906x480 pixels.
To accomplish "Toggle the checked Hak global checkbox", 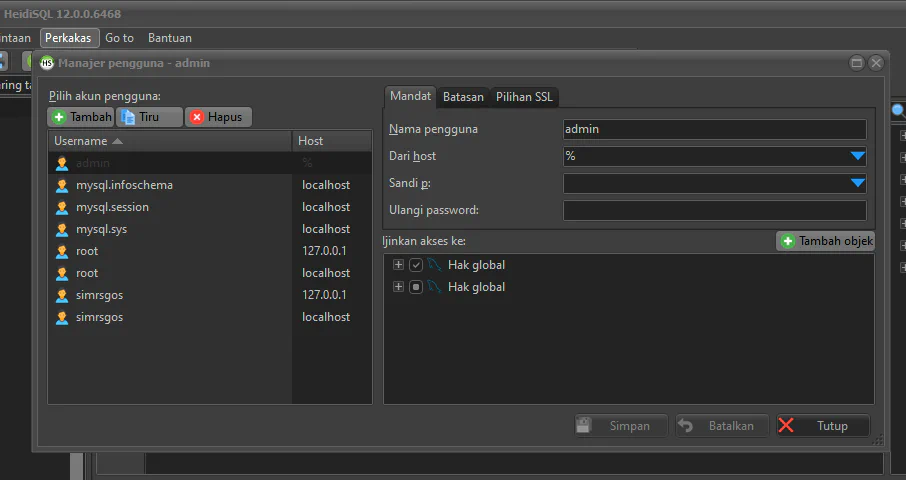I will pos(416,265).
